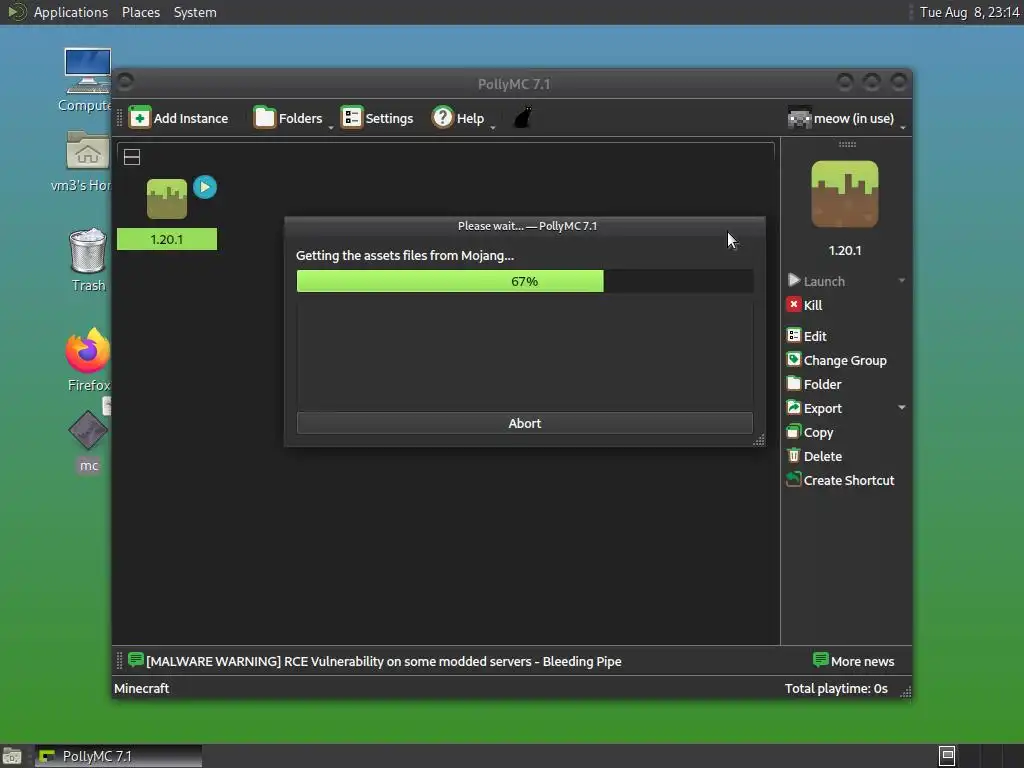Click the Launch action in sidebar
1024x768 pixels.
pos(816,281)
